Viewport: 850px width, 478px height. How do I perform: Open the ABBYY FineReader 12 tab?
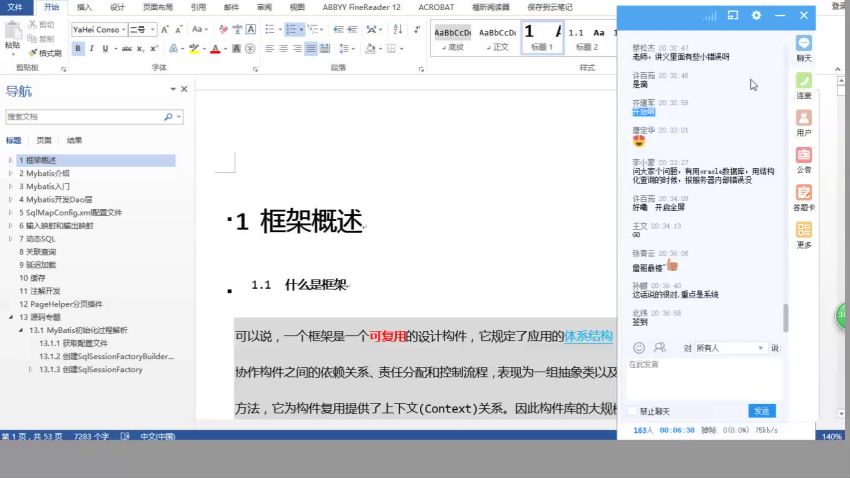tap(362, 7)
